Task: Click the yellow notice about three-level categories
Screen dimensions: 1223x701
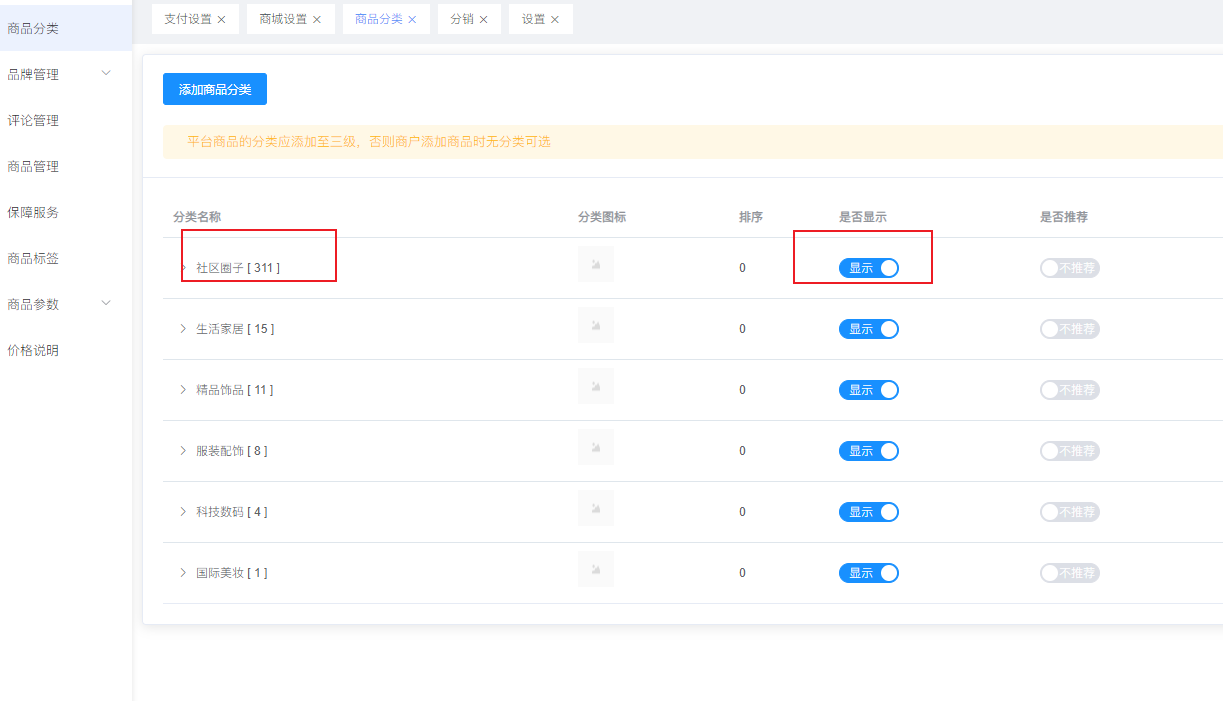Action: [x=693, y=142]
